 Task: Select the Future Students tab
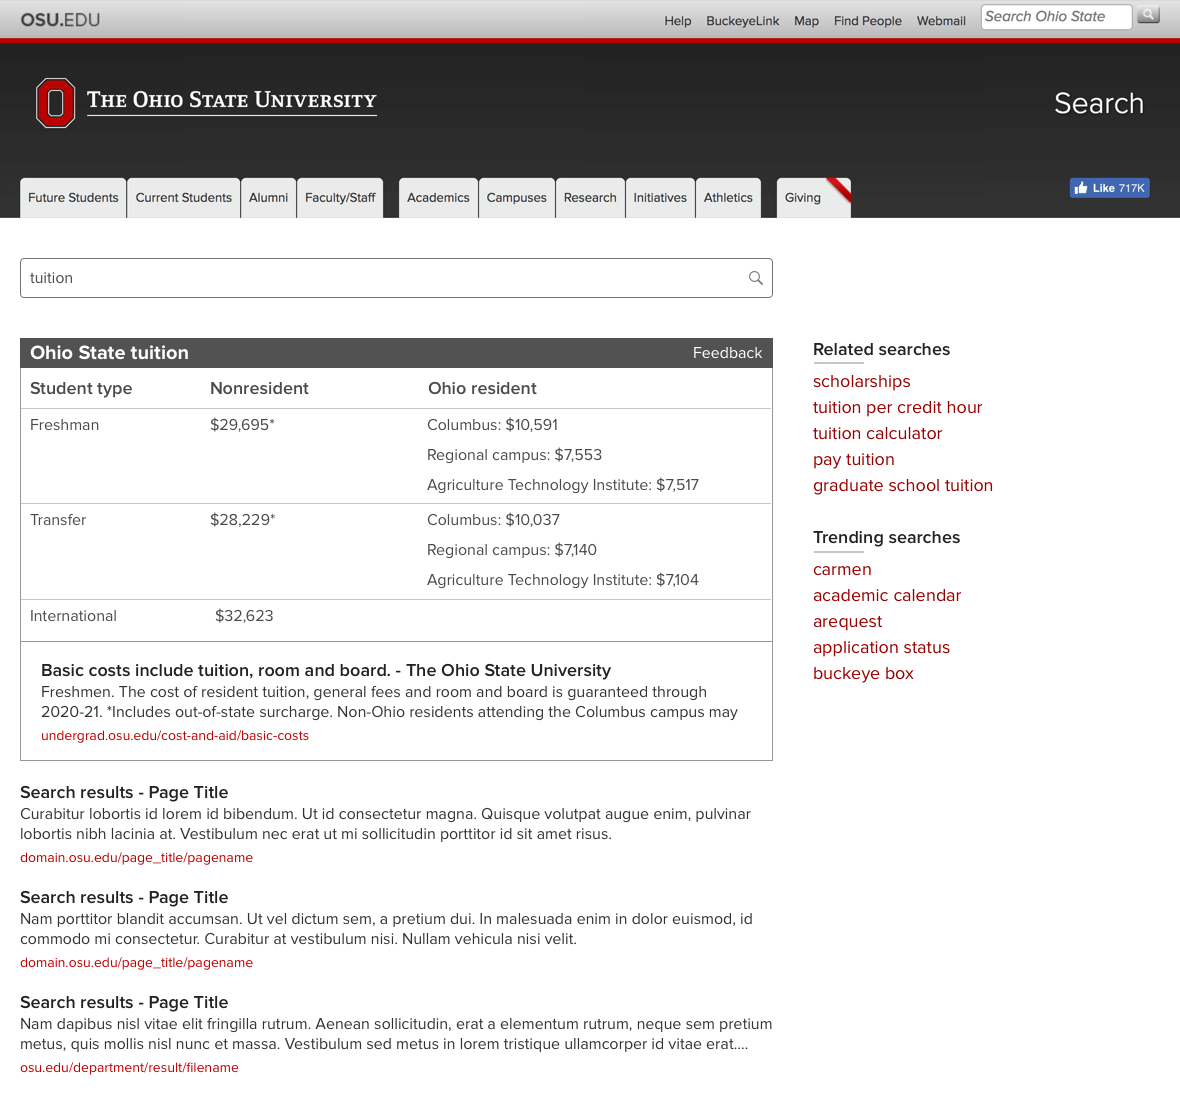[x=73, y=198]
